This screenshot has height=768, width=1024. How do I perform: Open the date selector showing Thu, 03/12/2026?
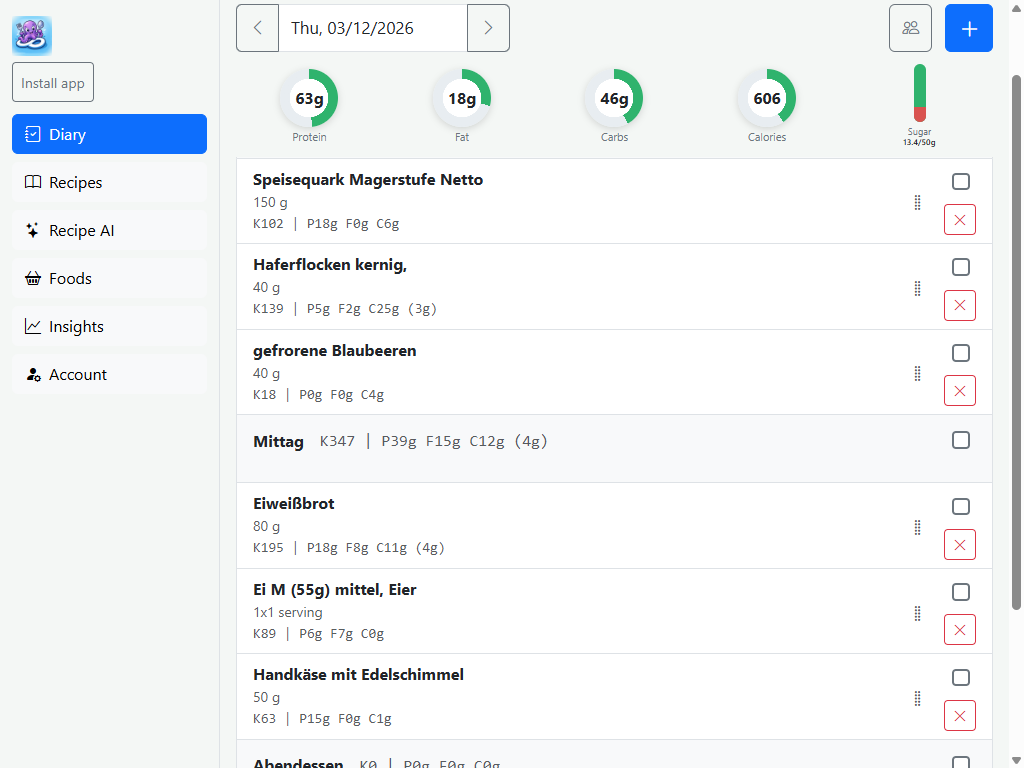pyautogui.click(x=372, y=28)
